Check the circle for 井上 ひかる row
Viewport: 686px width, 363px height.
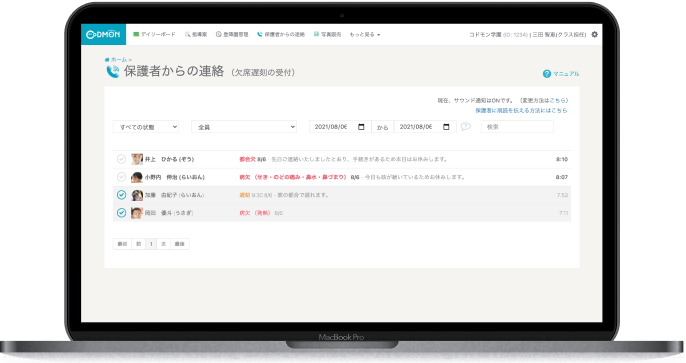[121, 159]
